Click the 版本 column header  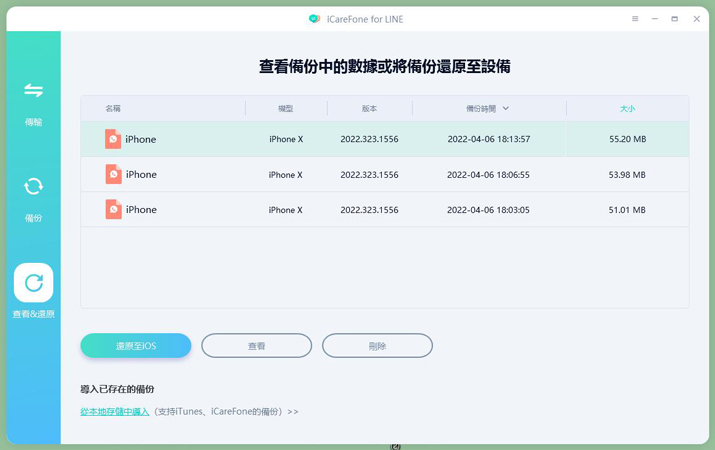[369, 109]
